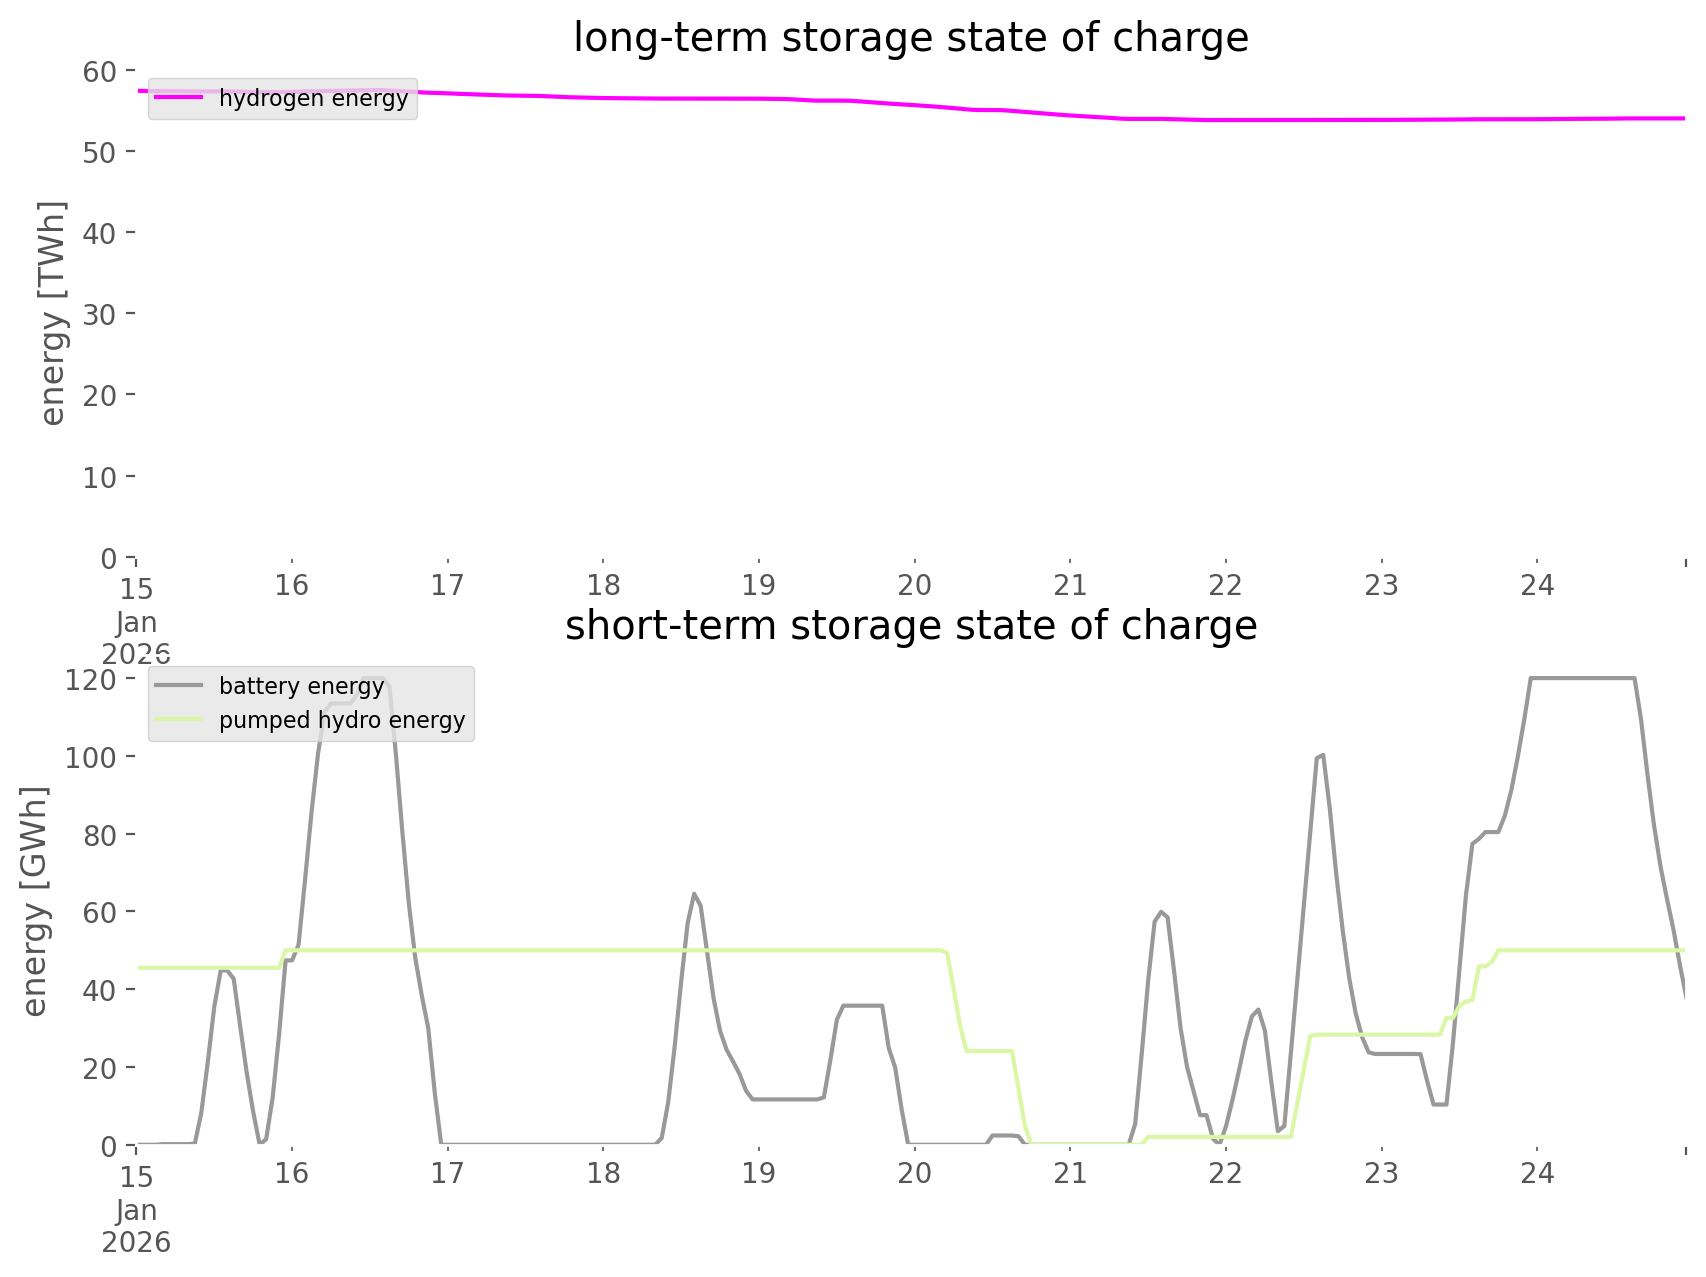Image resolution: width=1706 pixels, height=1277 pixels.
Task: Pick date tick 22 on the short-term chart
Action: coord(1225,1173)
